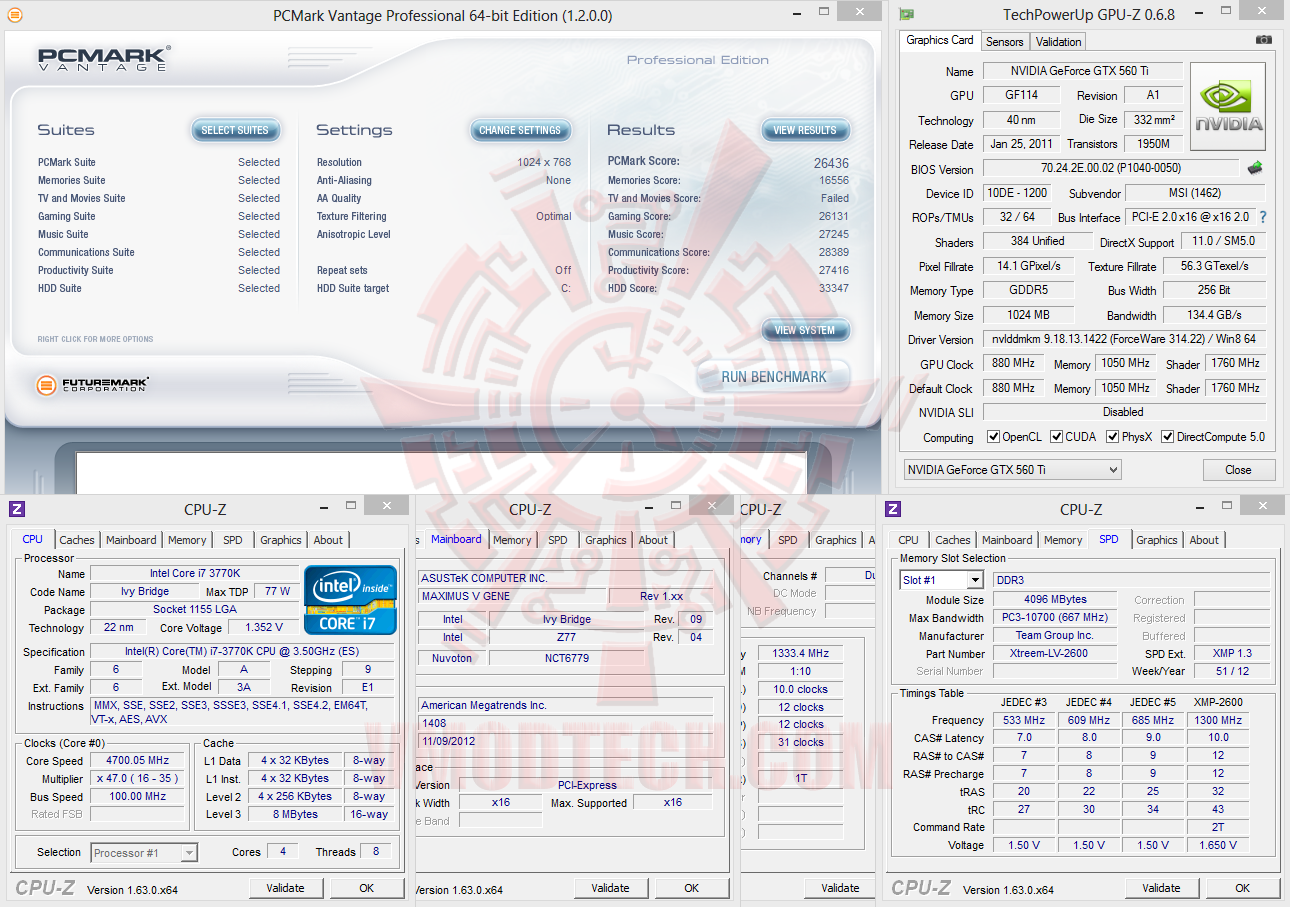Click the Bus Interface question mark

(1263, 217)
